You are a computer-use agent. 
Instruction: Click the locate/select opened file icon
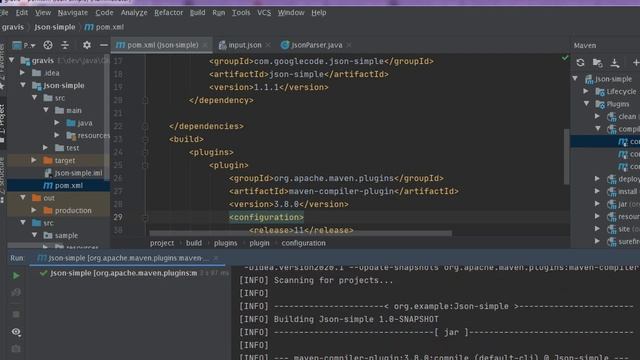(48, 45)
